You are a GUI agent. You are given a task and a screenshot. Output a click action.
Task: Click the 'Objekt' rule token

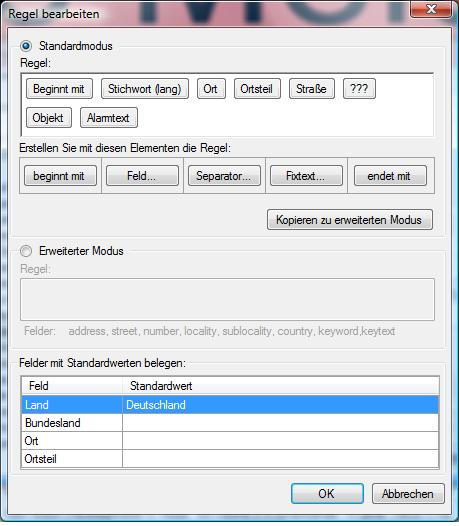coord(49,118)
